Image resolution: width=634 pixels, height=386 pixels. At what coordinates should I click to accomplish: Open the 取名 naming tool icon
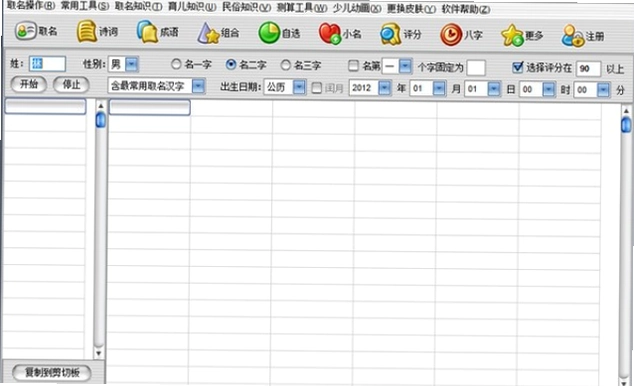[25, 31]
